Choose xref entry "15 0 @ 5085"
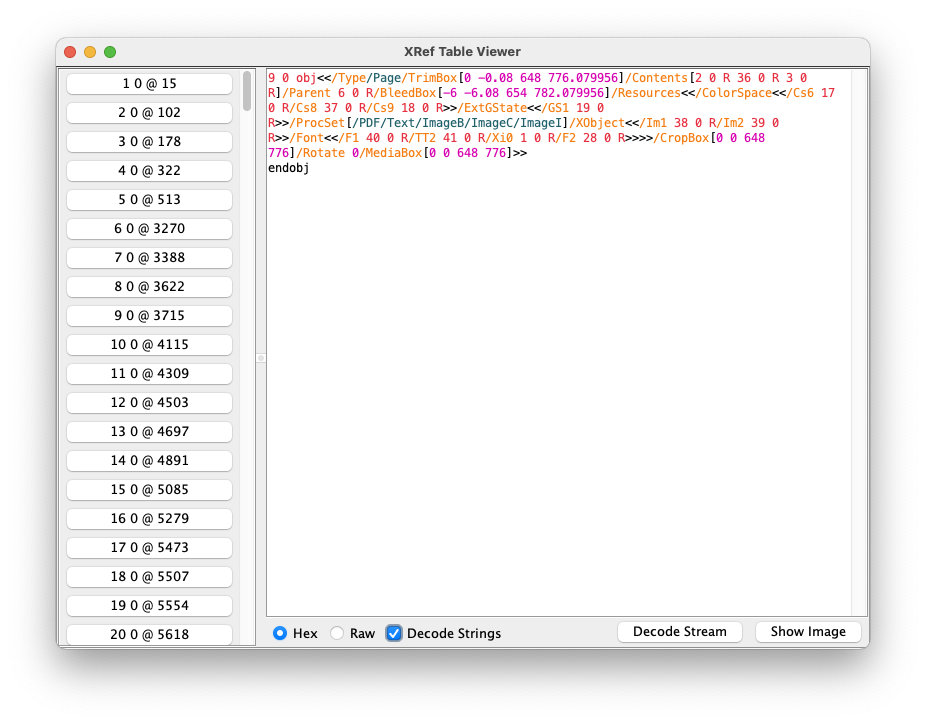Viewport: 926px width, 723px height. tap(149, 489)
